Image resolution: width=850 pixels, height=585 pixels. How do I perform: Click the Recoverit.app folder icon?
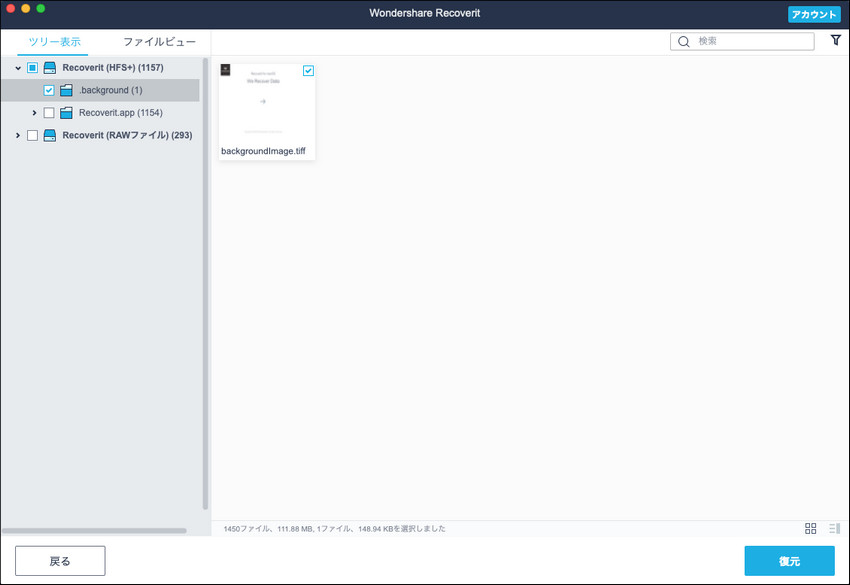66,113
